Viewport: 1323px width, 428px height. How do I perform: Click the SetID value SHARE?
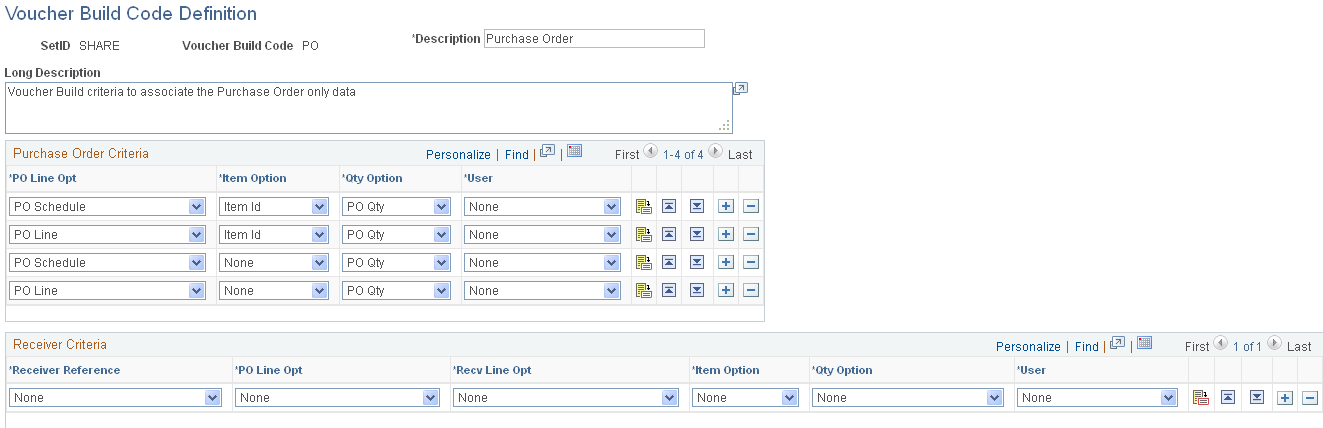pos(99,46)
